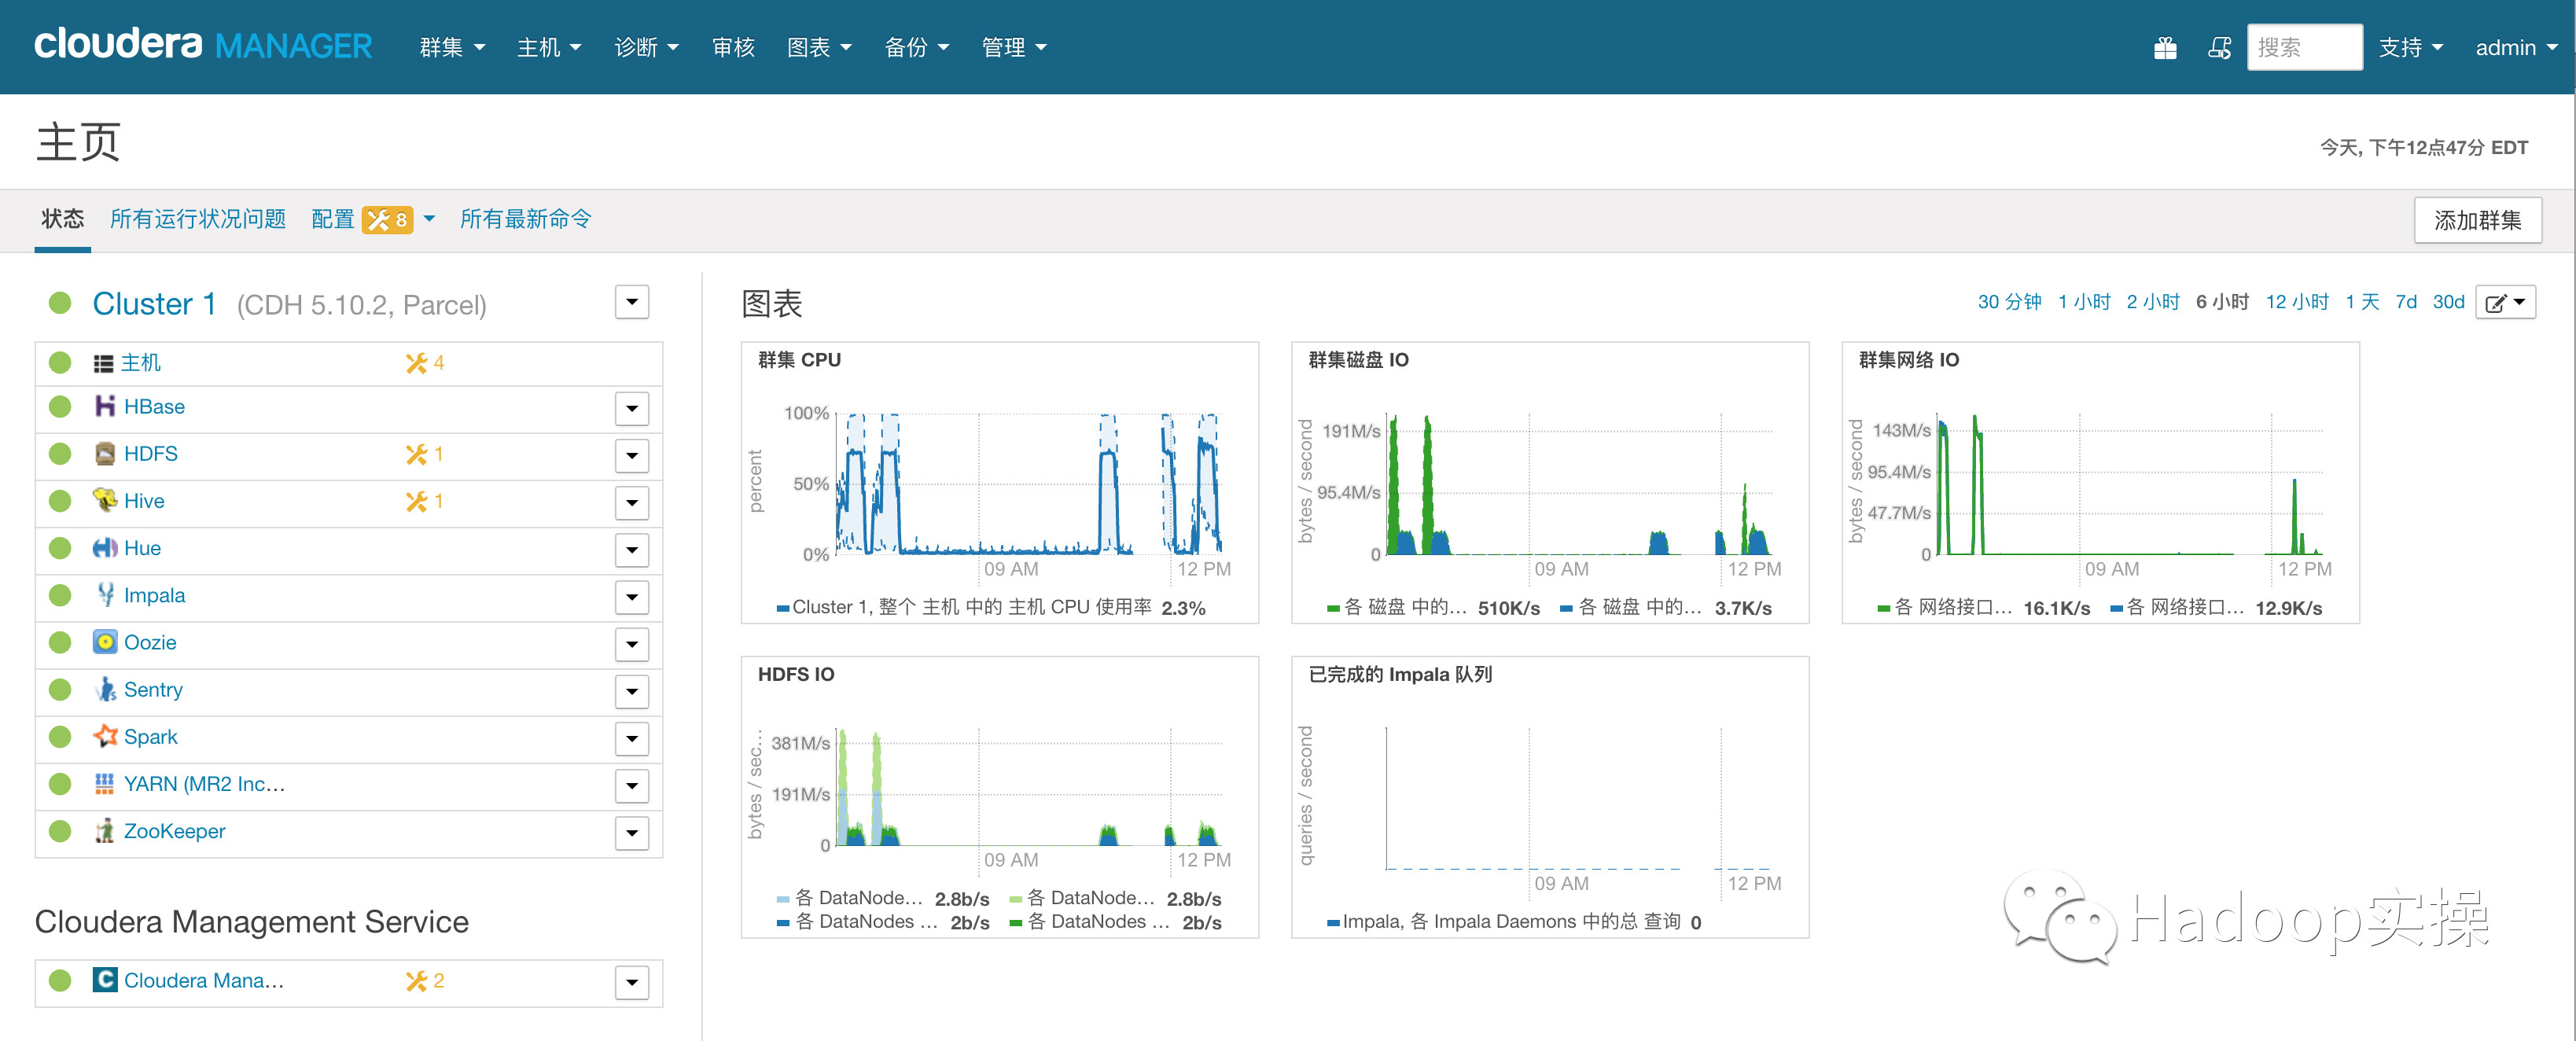The image size is (2576, 1041).
Task: Open the Sentry service link
Action: click(153, 689)
